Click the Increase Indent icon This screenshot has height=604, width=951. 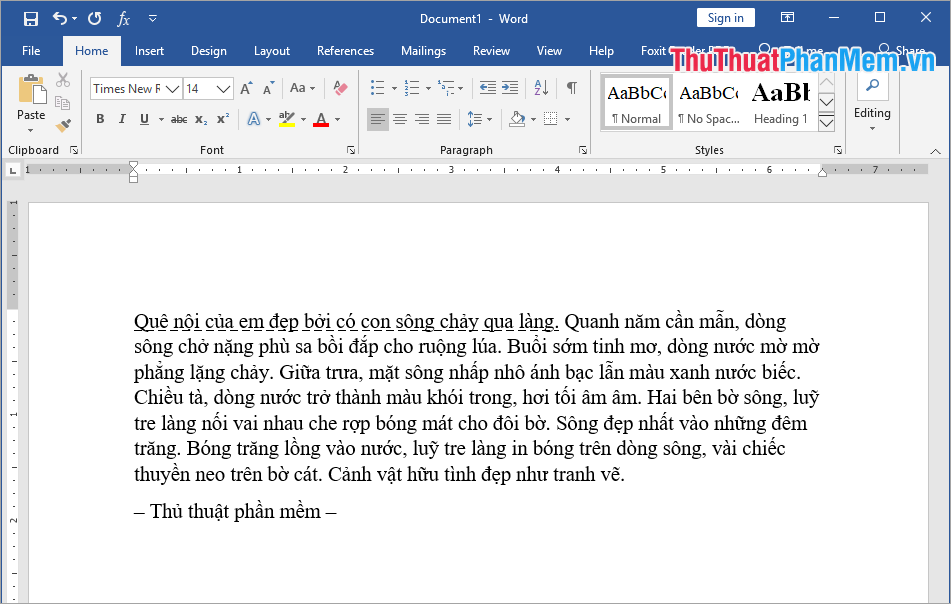coord(511,88)
